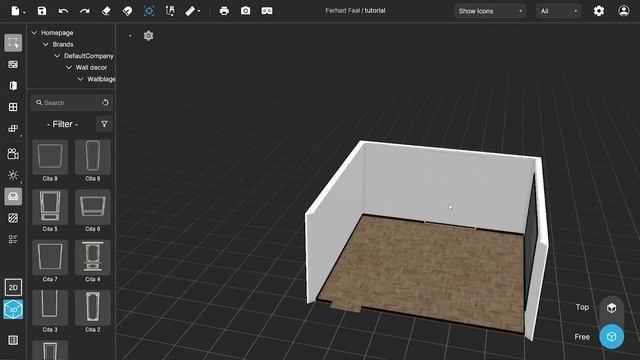Take a snapshot with camera icon
The image size is (640, 360).
[245, 11]
